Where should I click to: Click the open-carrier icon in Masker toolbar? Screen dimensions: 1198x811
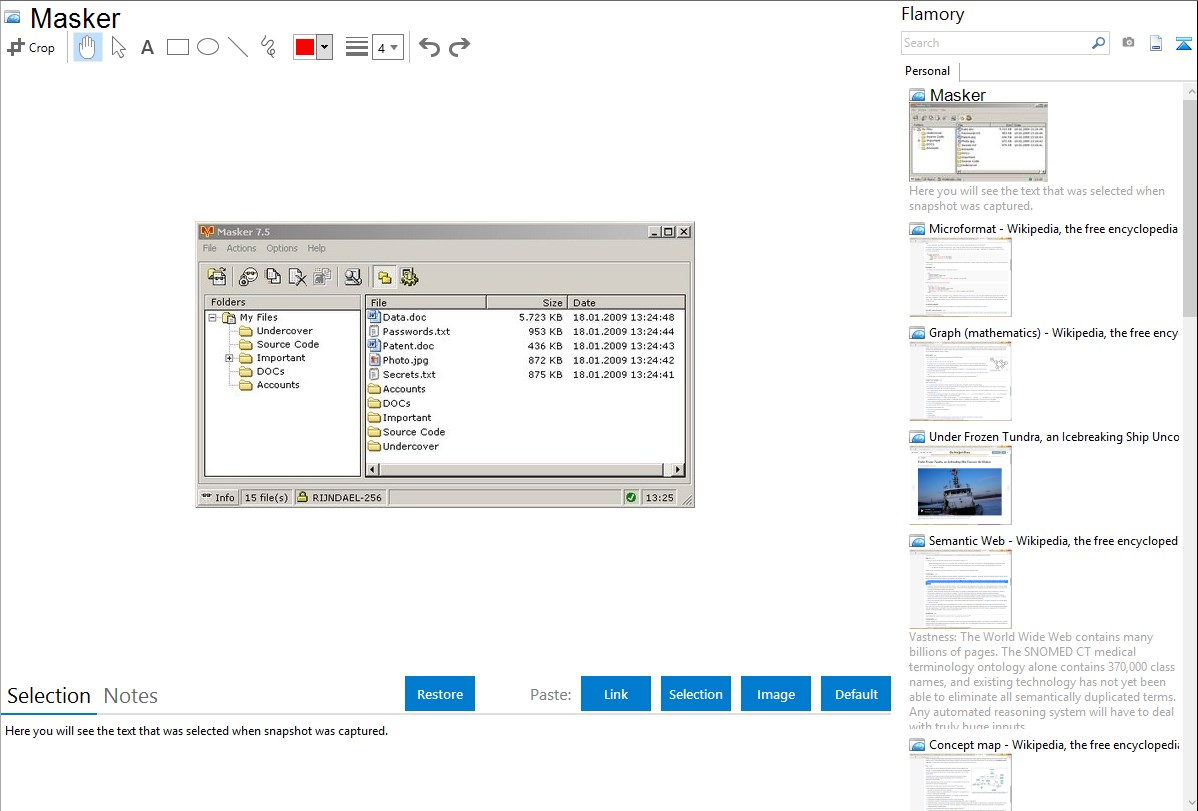217,277
